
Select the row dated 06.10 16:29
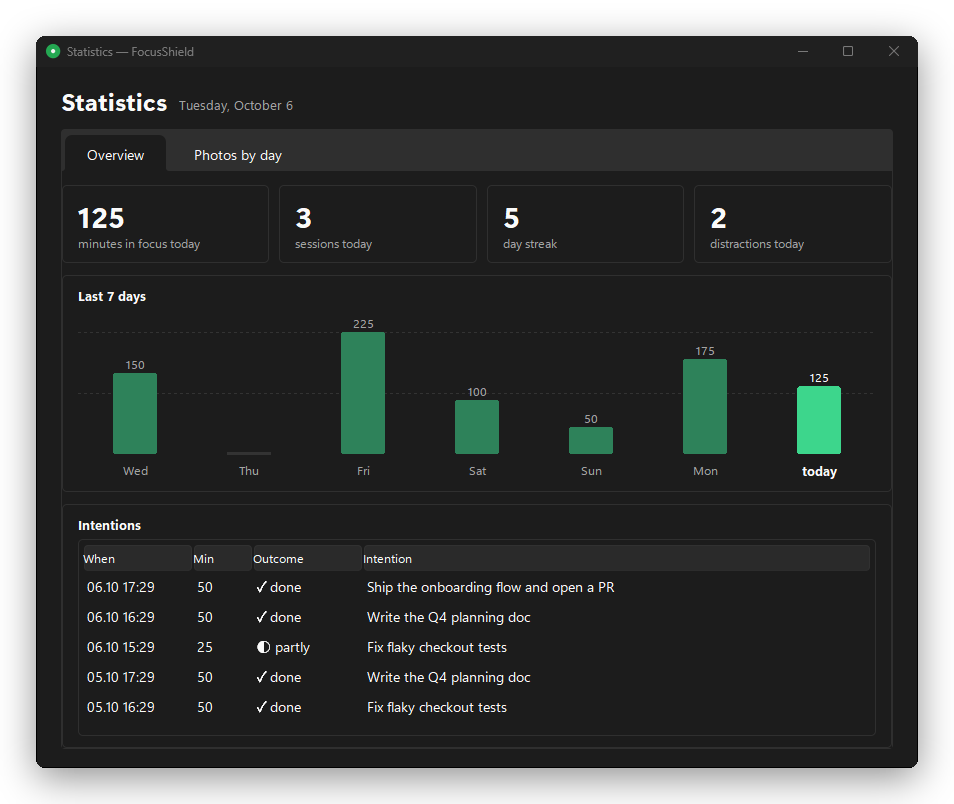(476, 617)
